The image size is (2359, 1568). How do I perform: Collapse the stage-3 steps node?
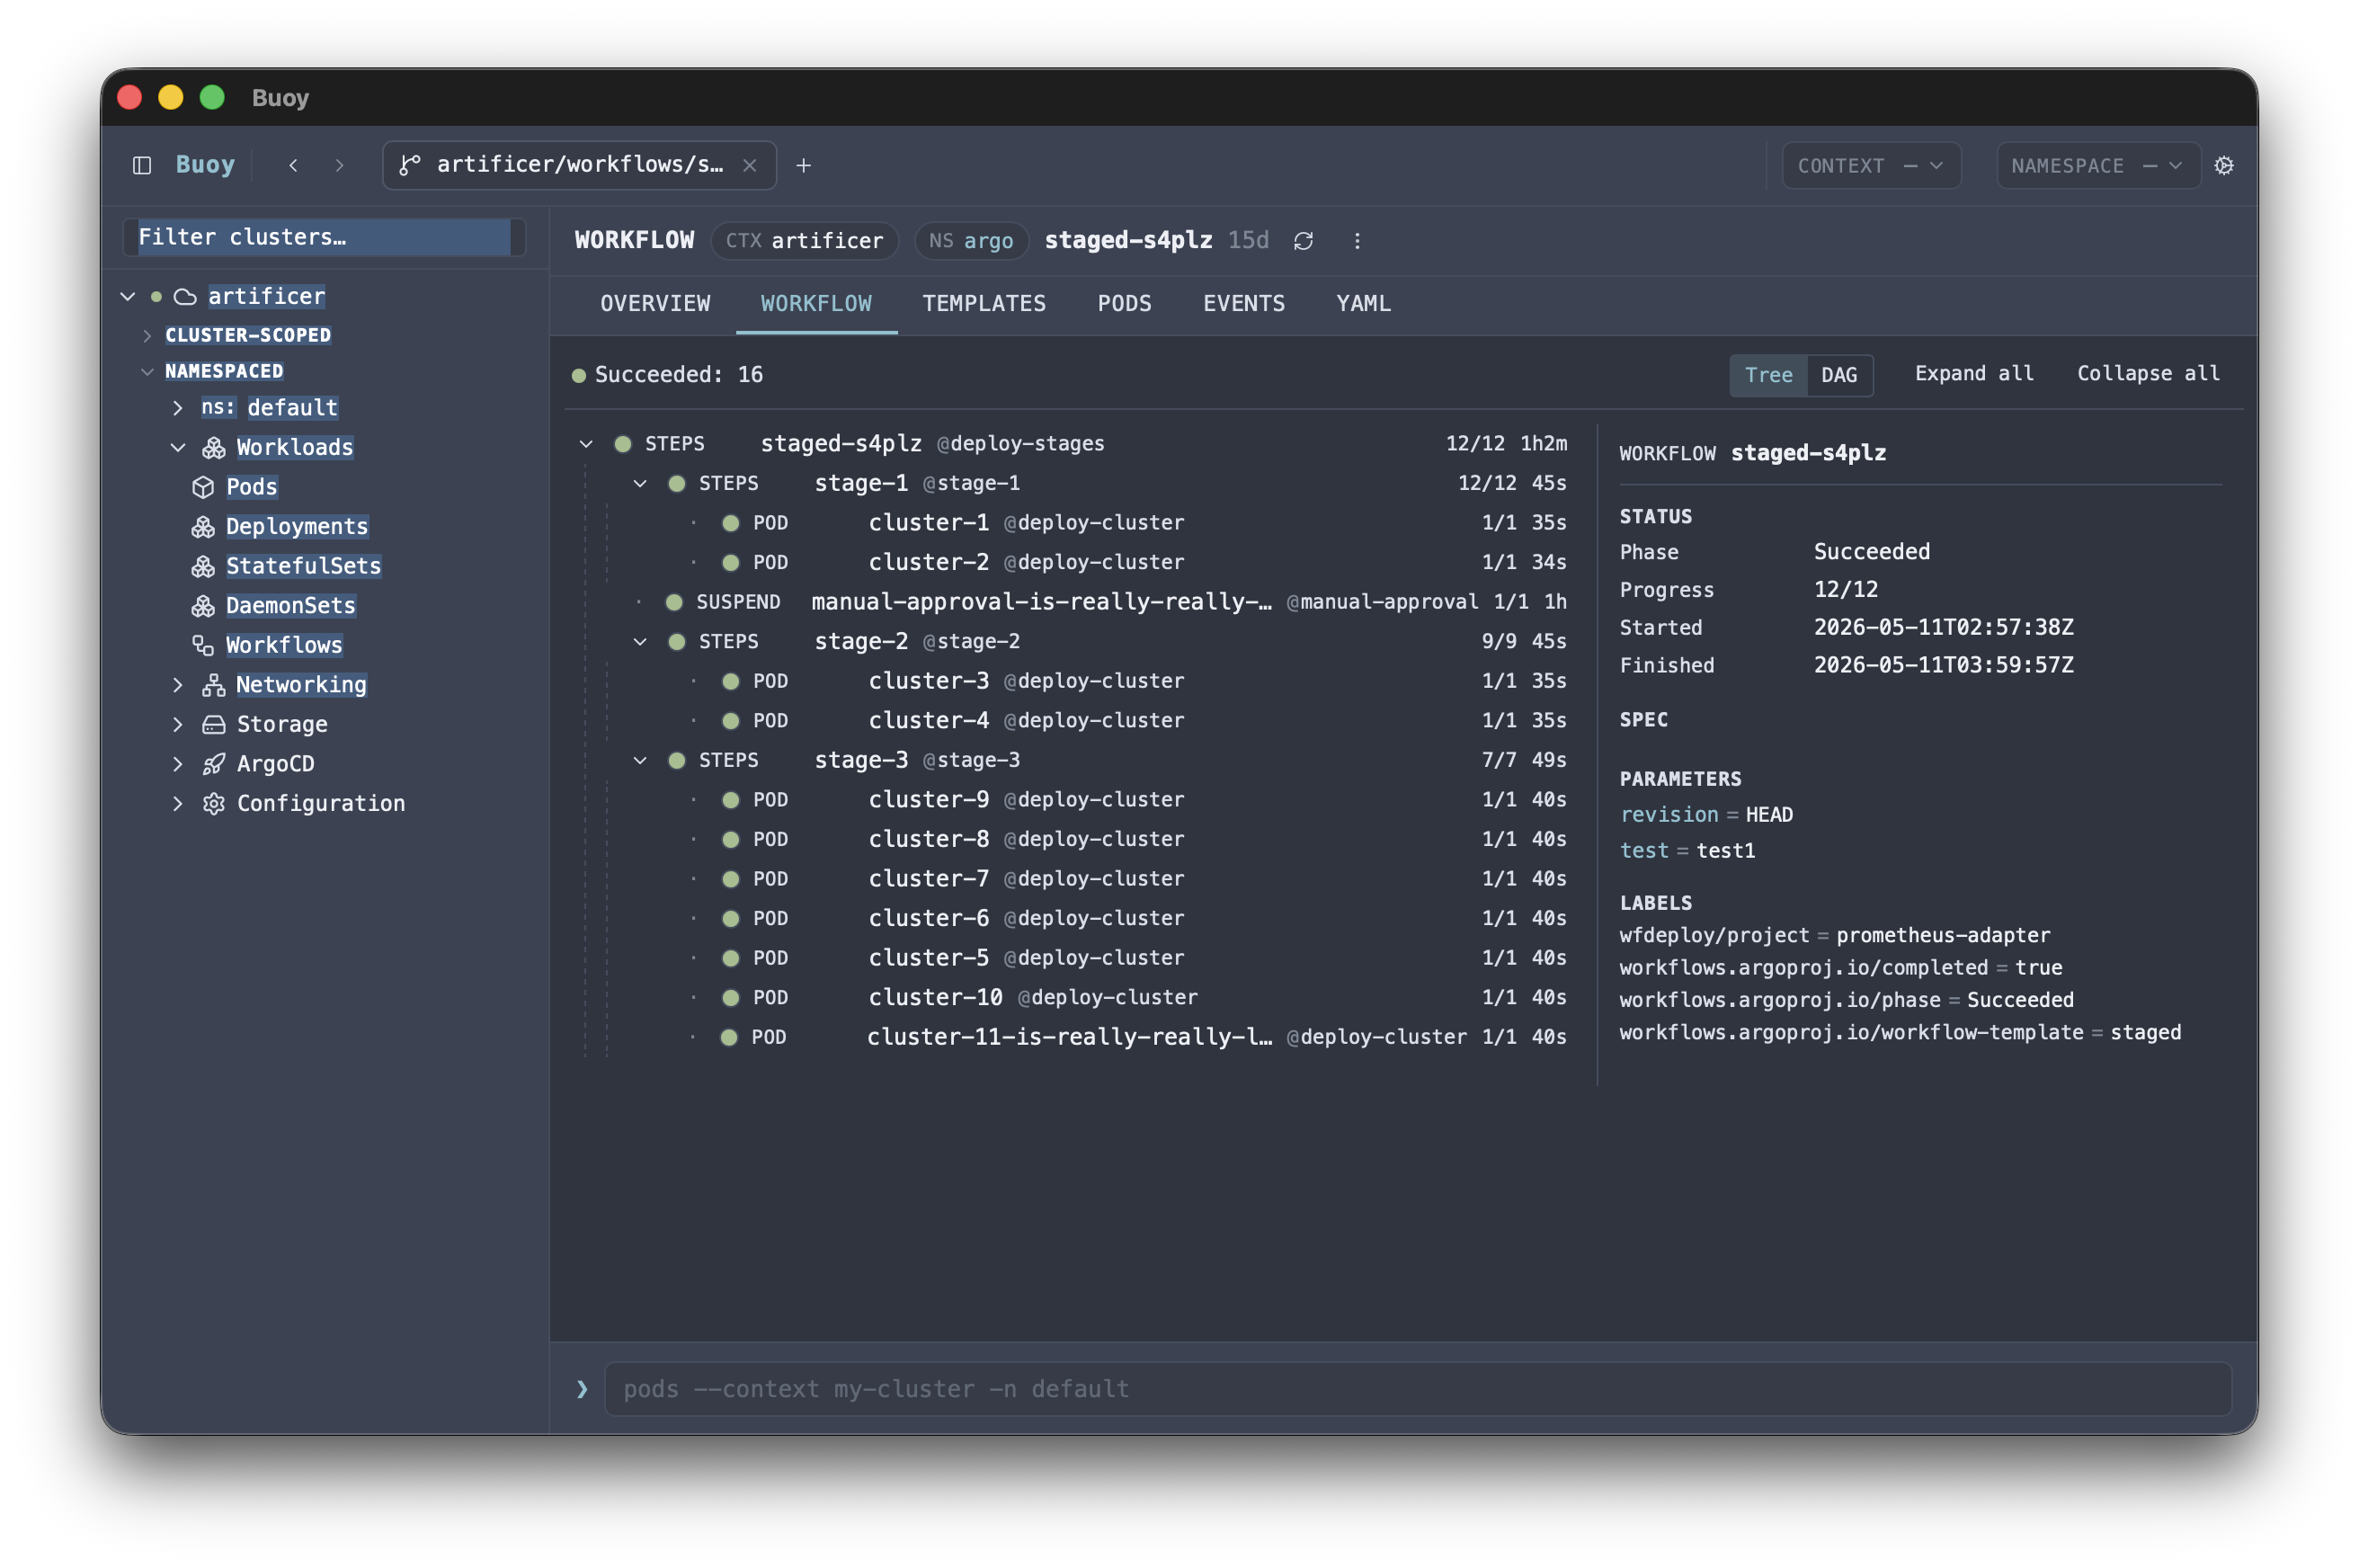tap(640, 760)
